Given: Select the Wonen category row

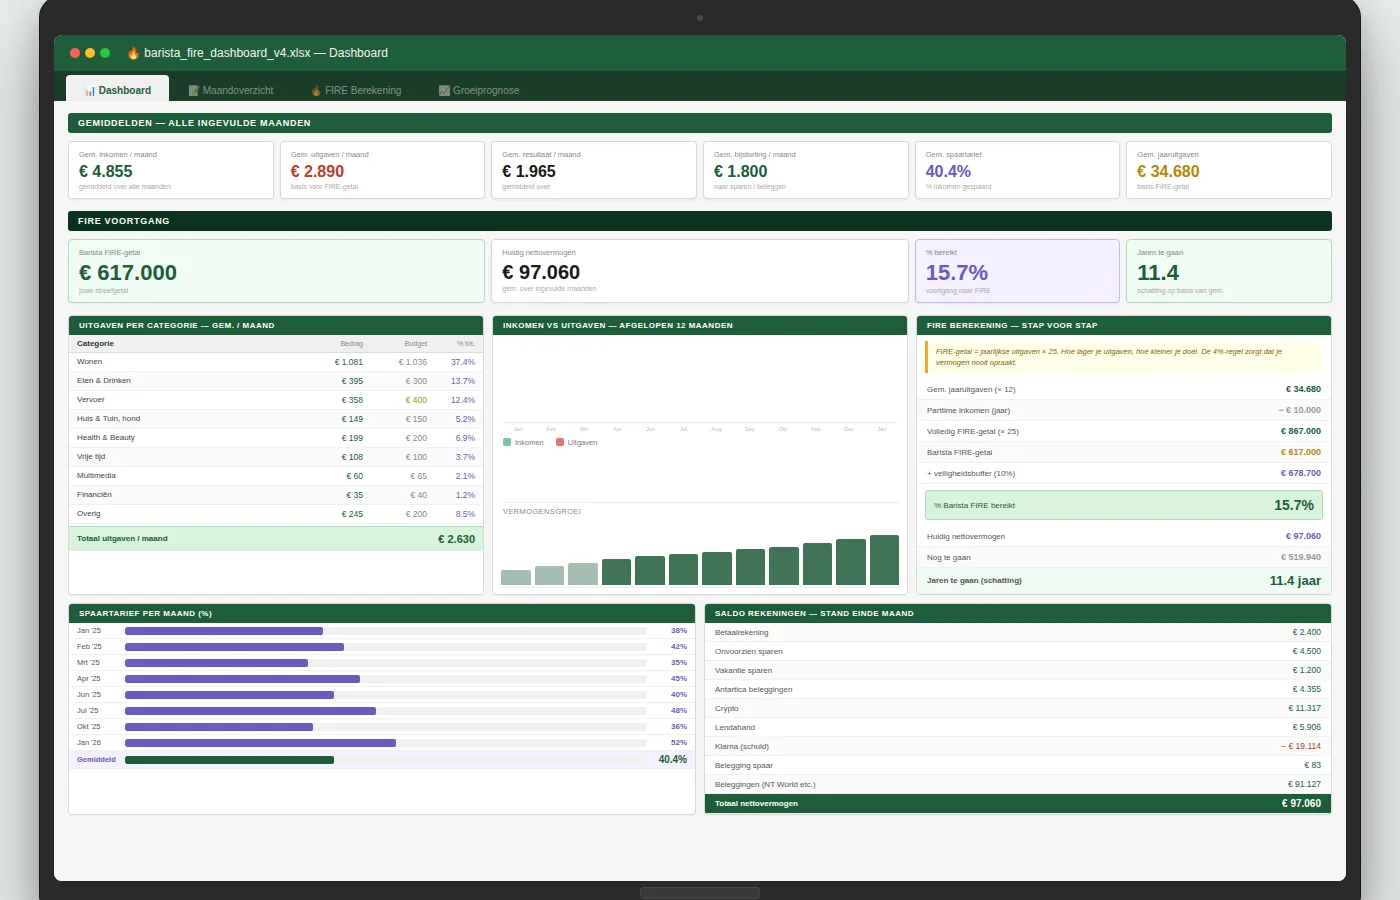Looking at the screenshot, I should 275,362.
